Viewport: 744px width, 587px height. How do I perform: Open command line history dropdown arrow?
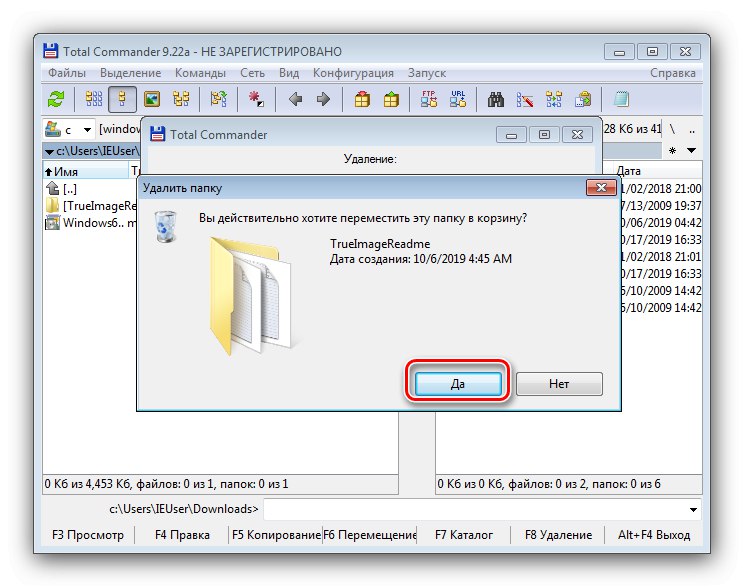pyautogui.click(x=693, y=510)
